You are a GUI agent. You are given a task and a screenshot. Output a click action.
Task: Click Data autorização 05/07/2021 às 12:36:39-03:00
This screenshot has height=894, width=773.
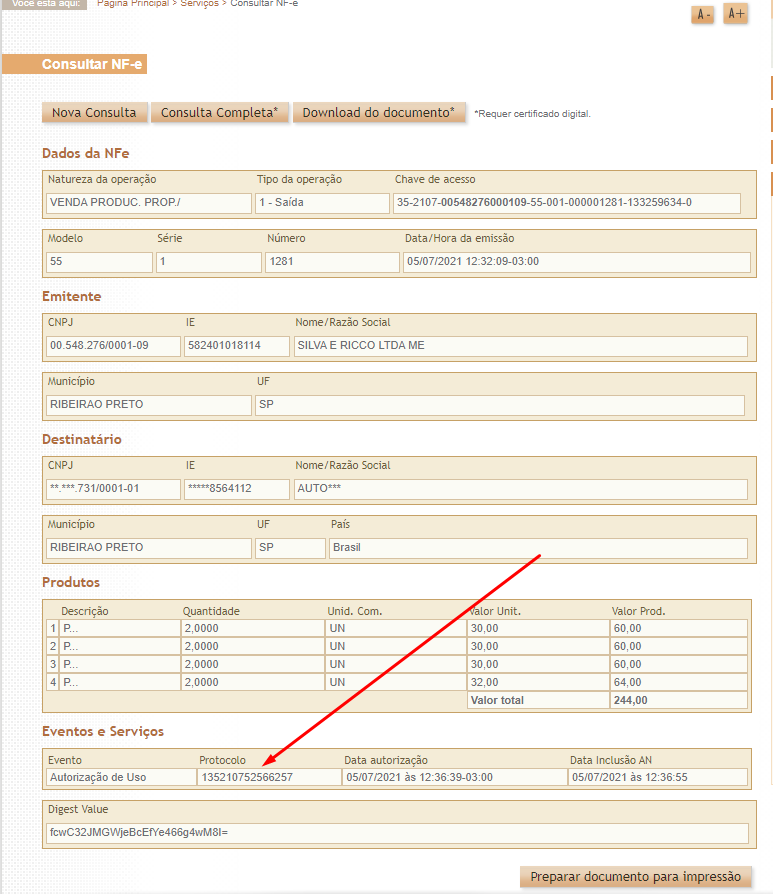[x=454, y=778]
